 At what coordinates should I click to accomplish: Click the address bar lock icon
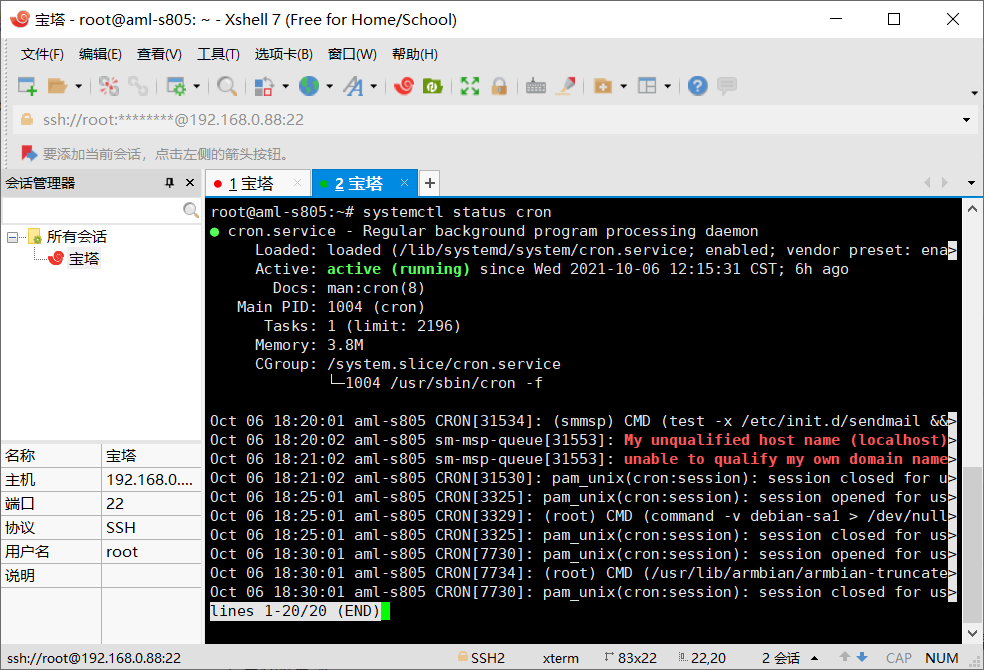click(x=27, y=119)
